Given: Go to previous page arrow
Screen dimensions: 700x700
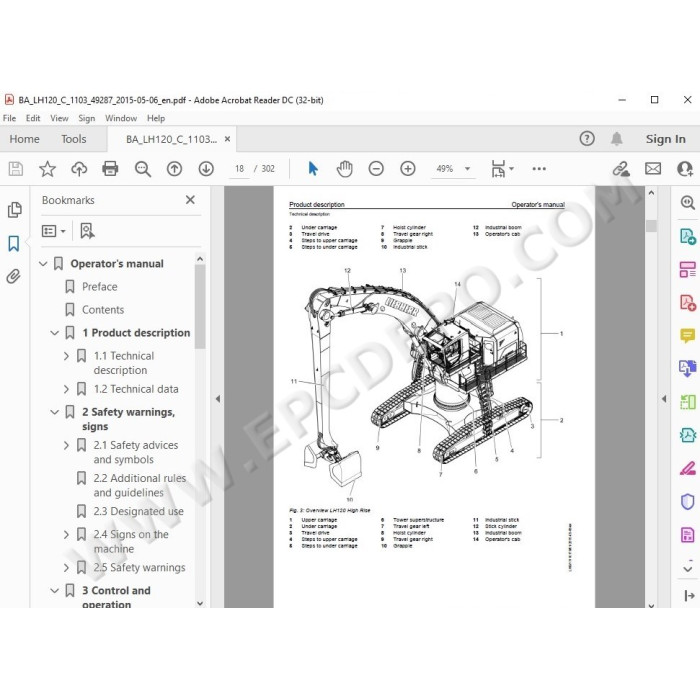Looking at the screenshot, I should (174, 169).
